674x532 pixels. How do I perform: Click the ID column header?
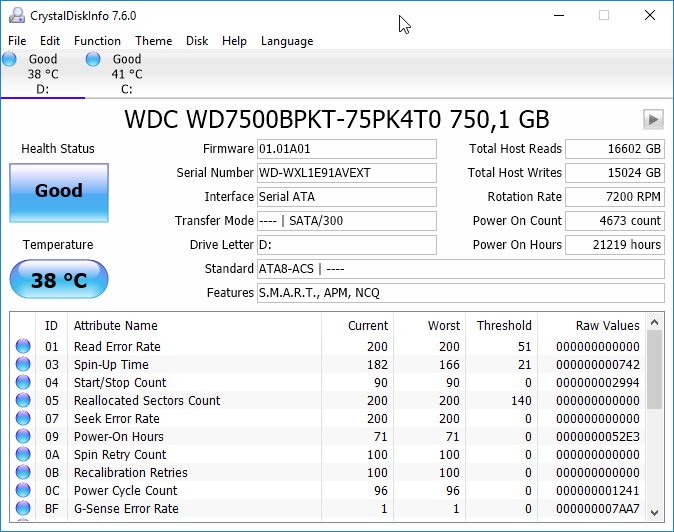click(51, 326)
